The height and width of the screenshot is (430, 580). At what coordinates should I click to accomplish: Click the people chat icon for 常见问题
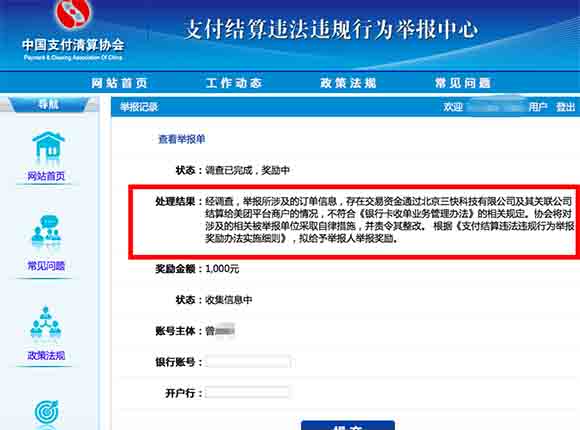47,231
